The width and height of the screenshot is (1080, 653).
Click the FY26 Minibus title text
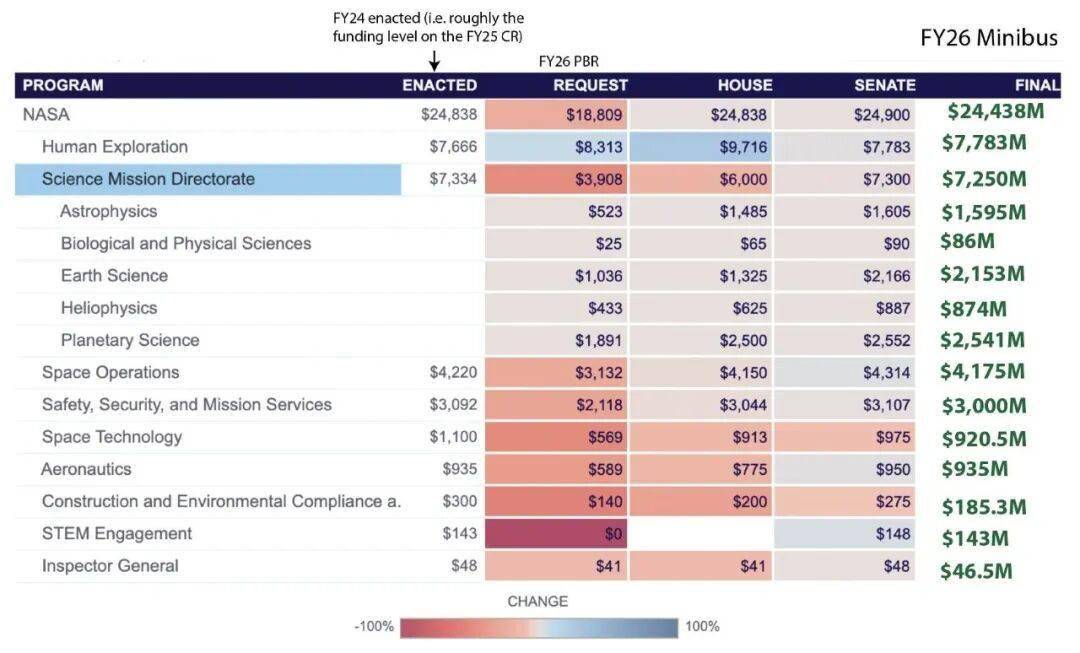(988, 38)
